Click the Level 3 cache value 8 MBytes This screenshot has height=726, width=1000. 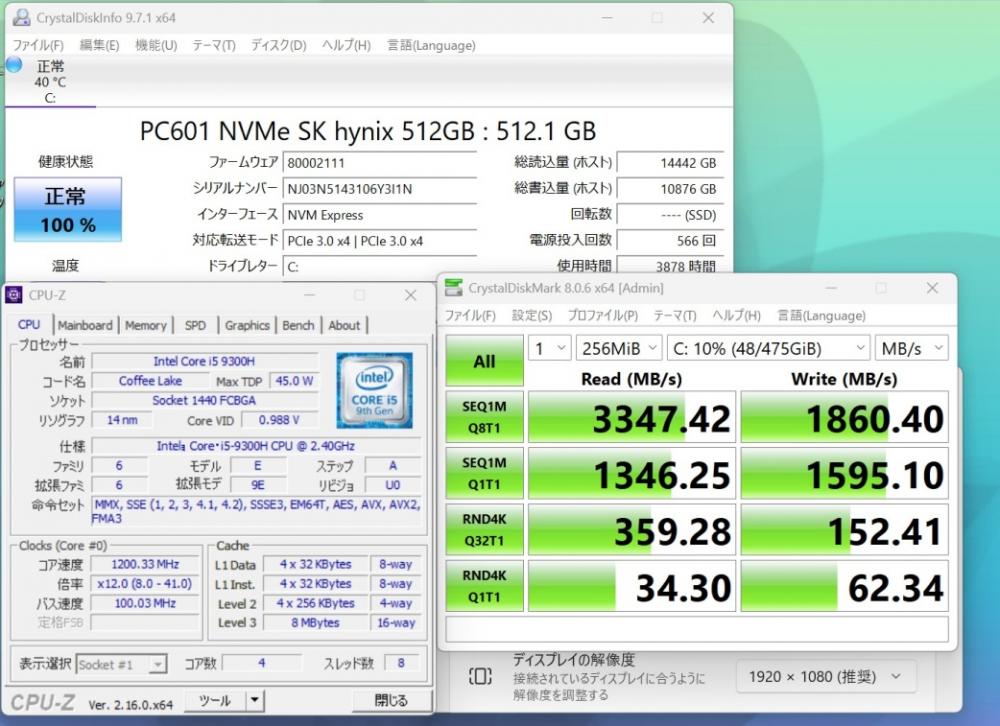[x=316, y=622]
